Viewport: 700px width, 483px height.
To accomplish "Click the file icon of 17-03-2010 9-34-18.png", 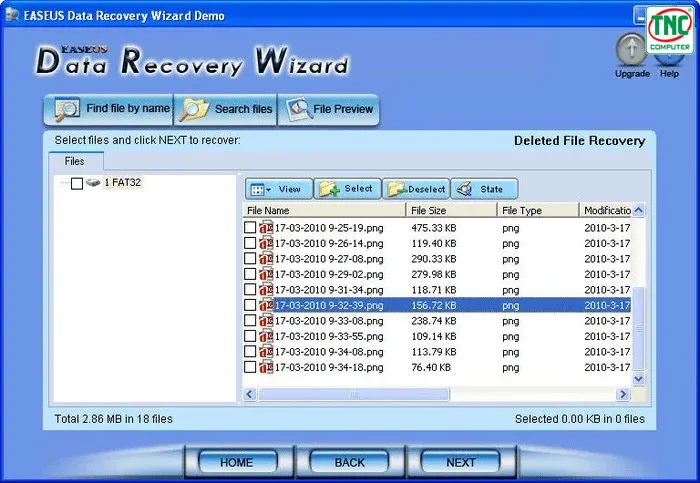I will [266, 367].
